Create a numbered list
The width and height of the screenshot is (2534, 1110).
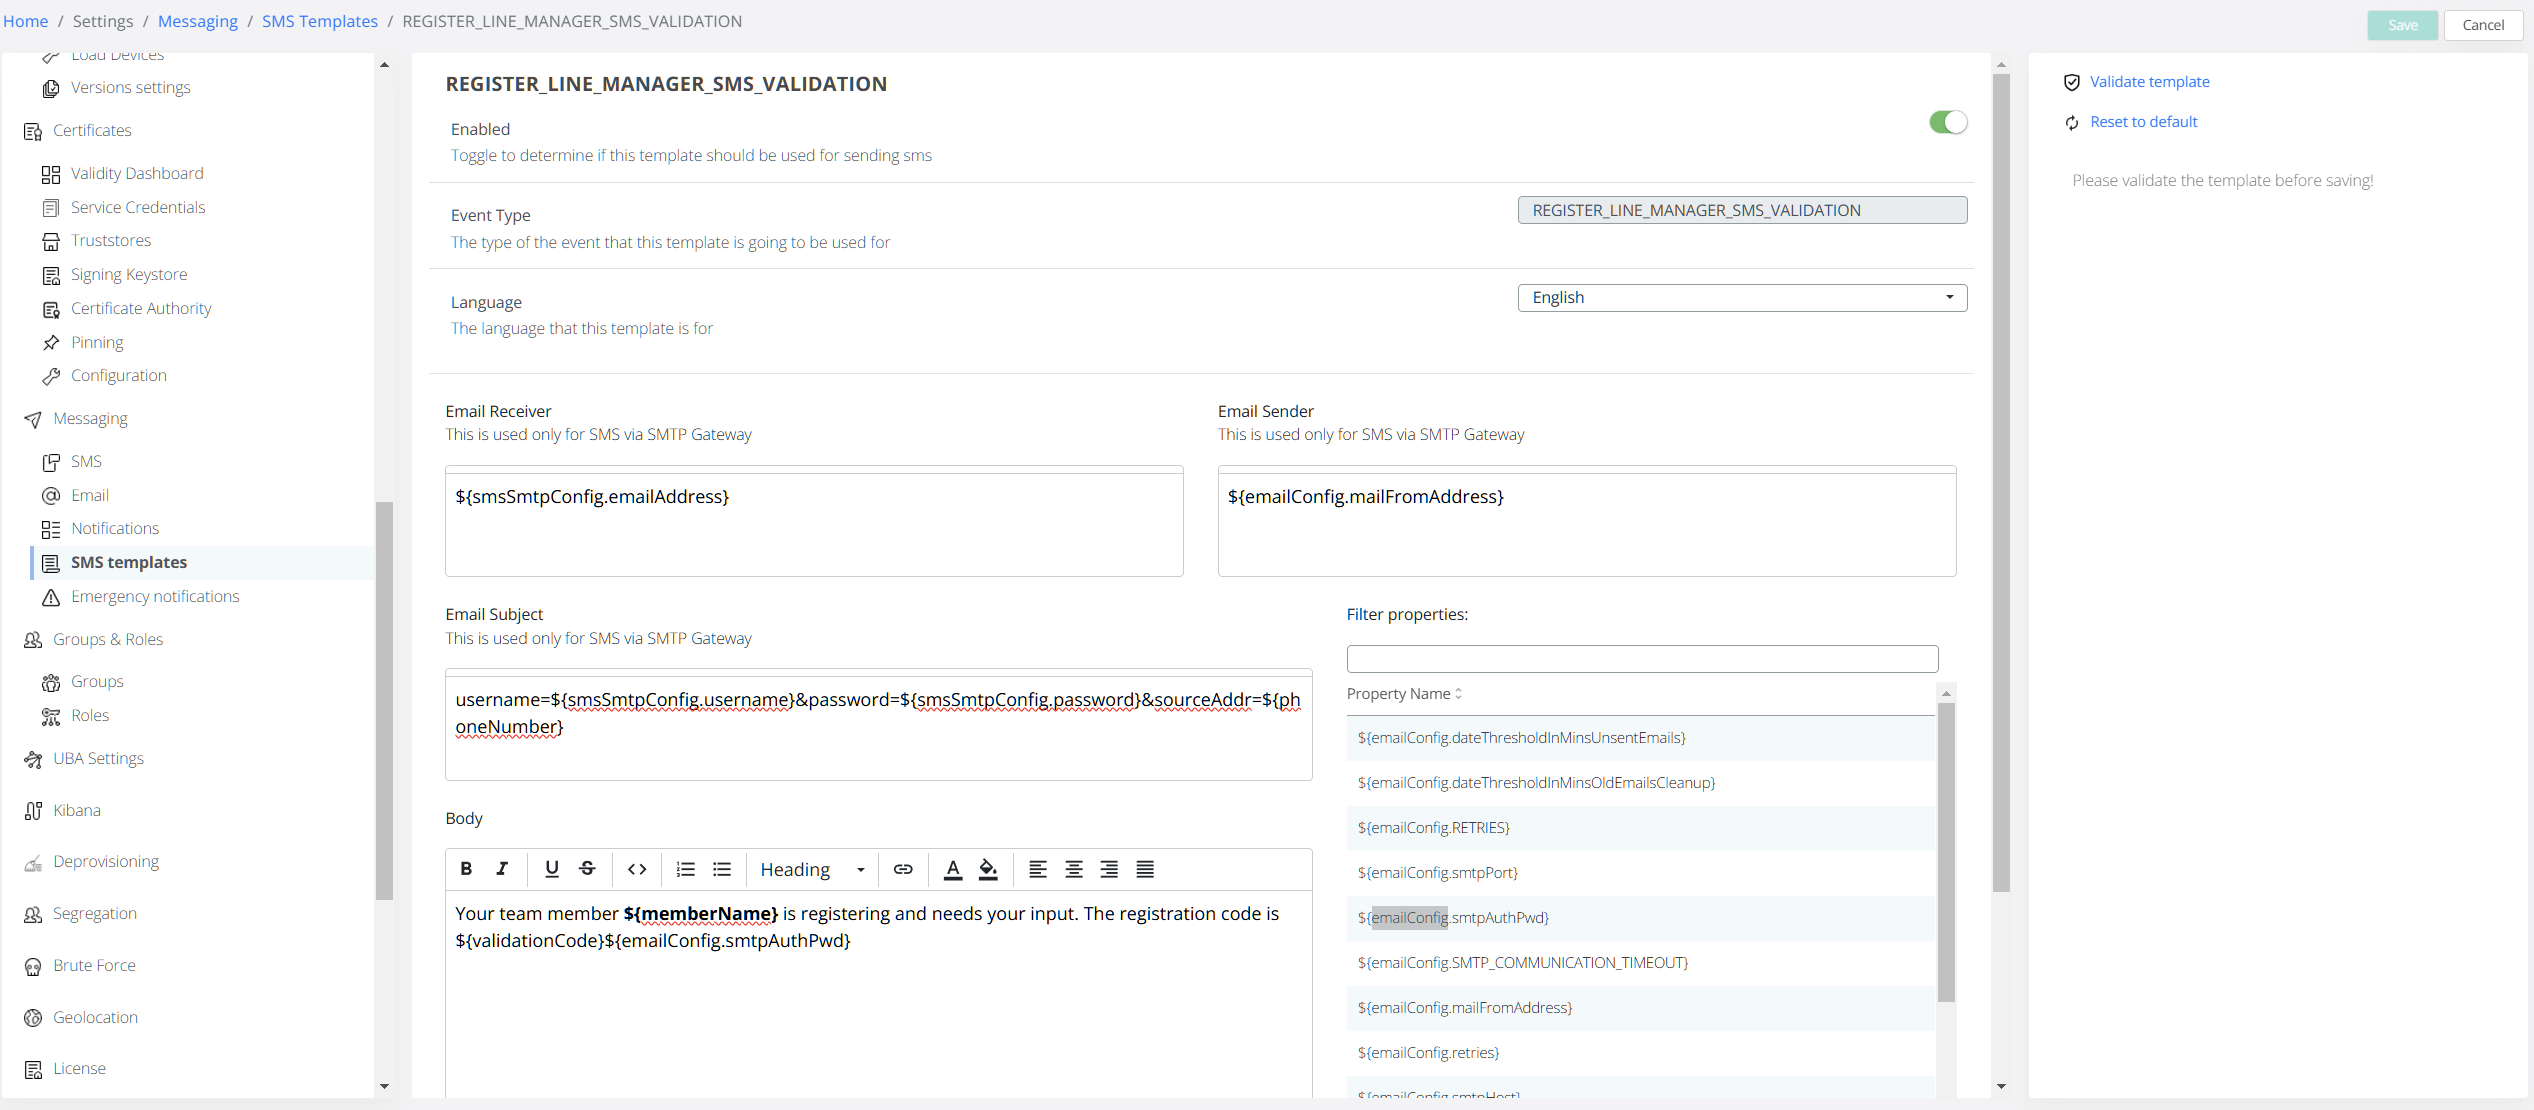[x=685, y=869]
